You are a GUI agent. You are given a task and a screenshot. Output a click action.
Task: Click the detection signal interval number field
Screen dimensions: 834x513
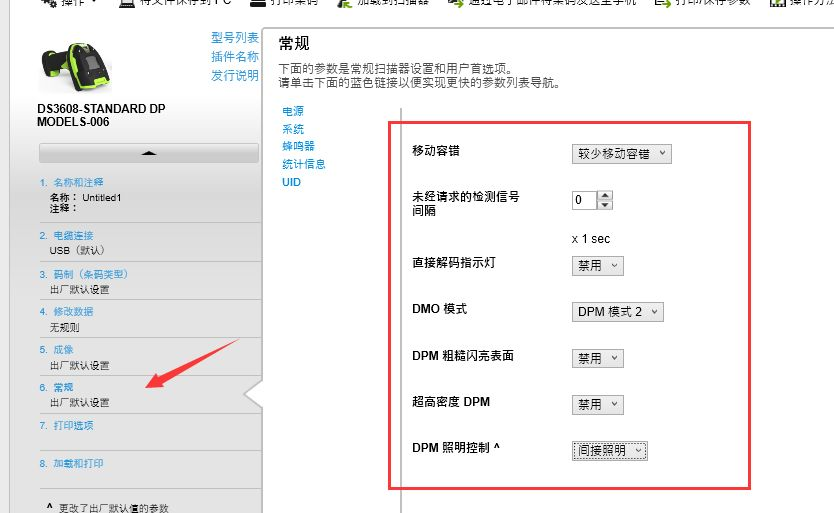[583, 200]
